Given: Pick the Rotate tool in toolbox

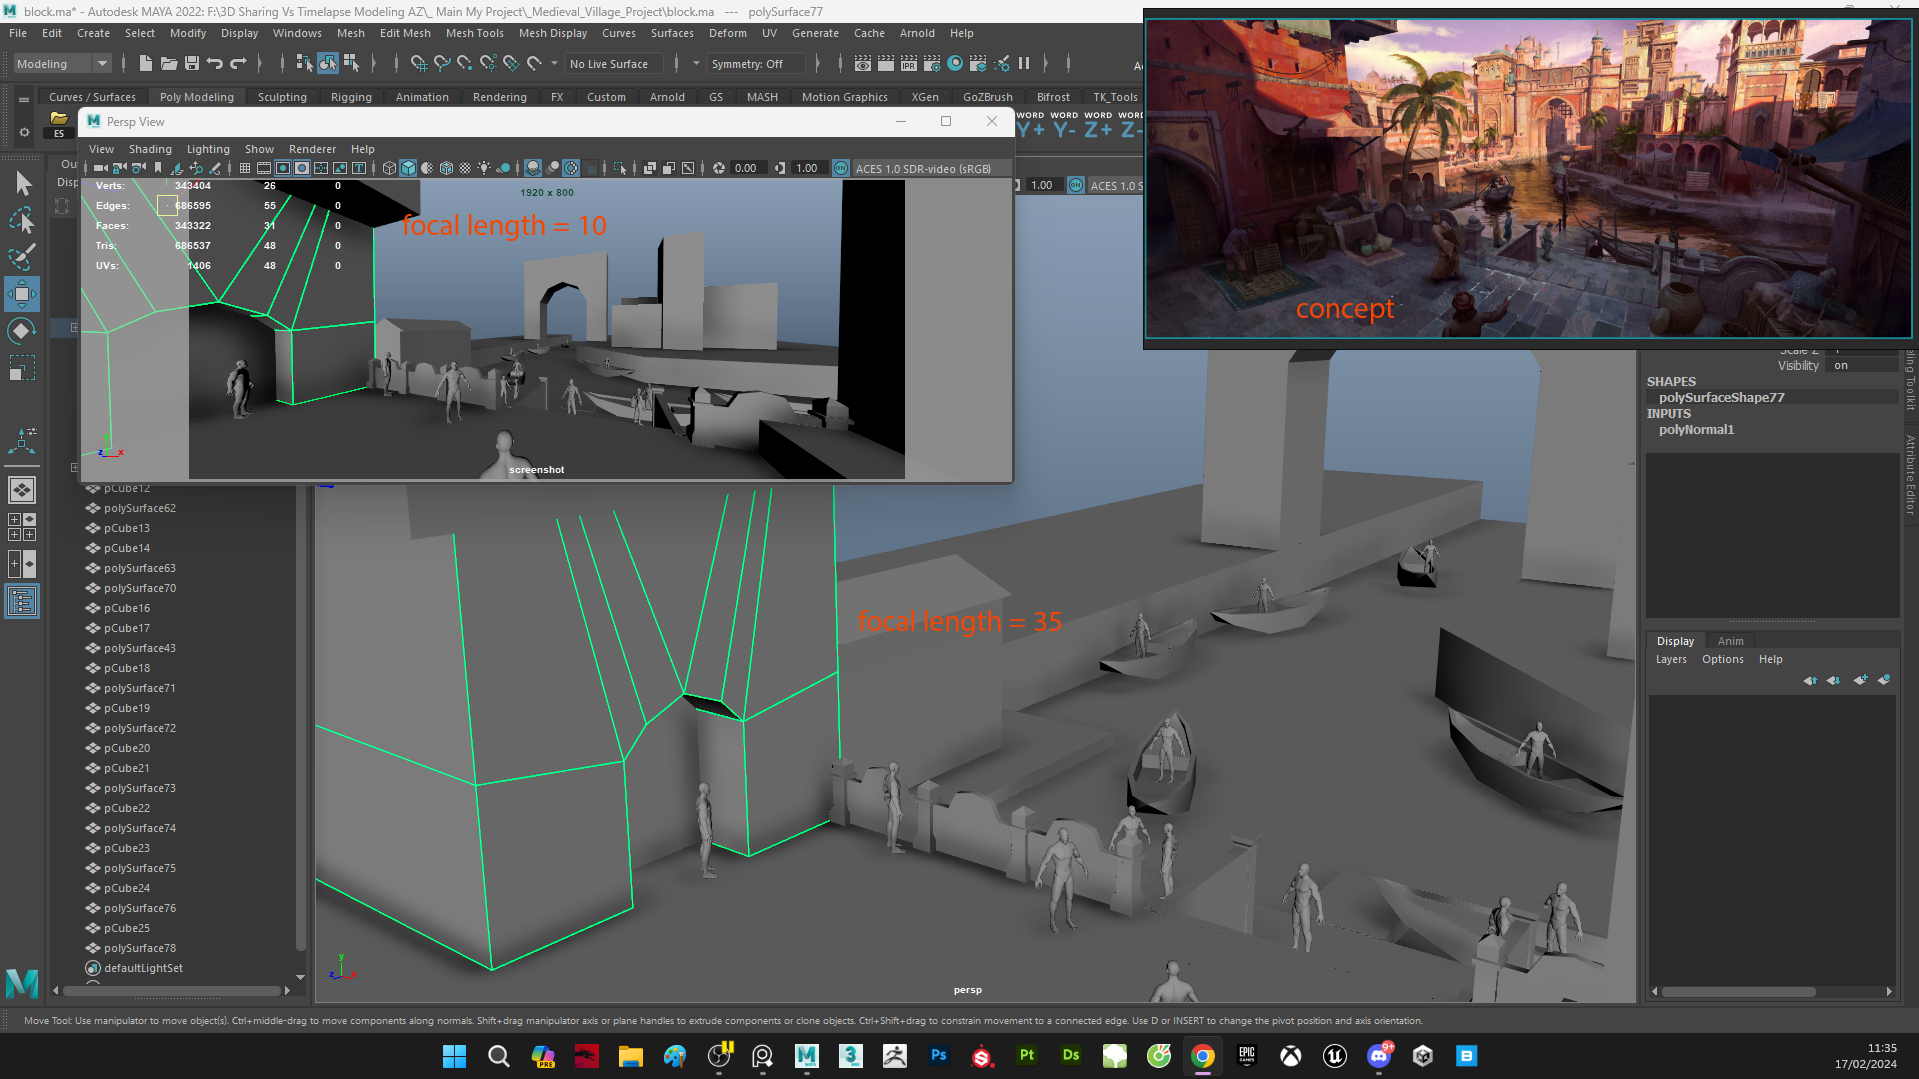Looking at the screenshot, I should point(22,331).
